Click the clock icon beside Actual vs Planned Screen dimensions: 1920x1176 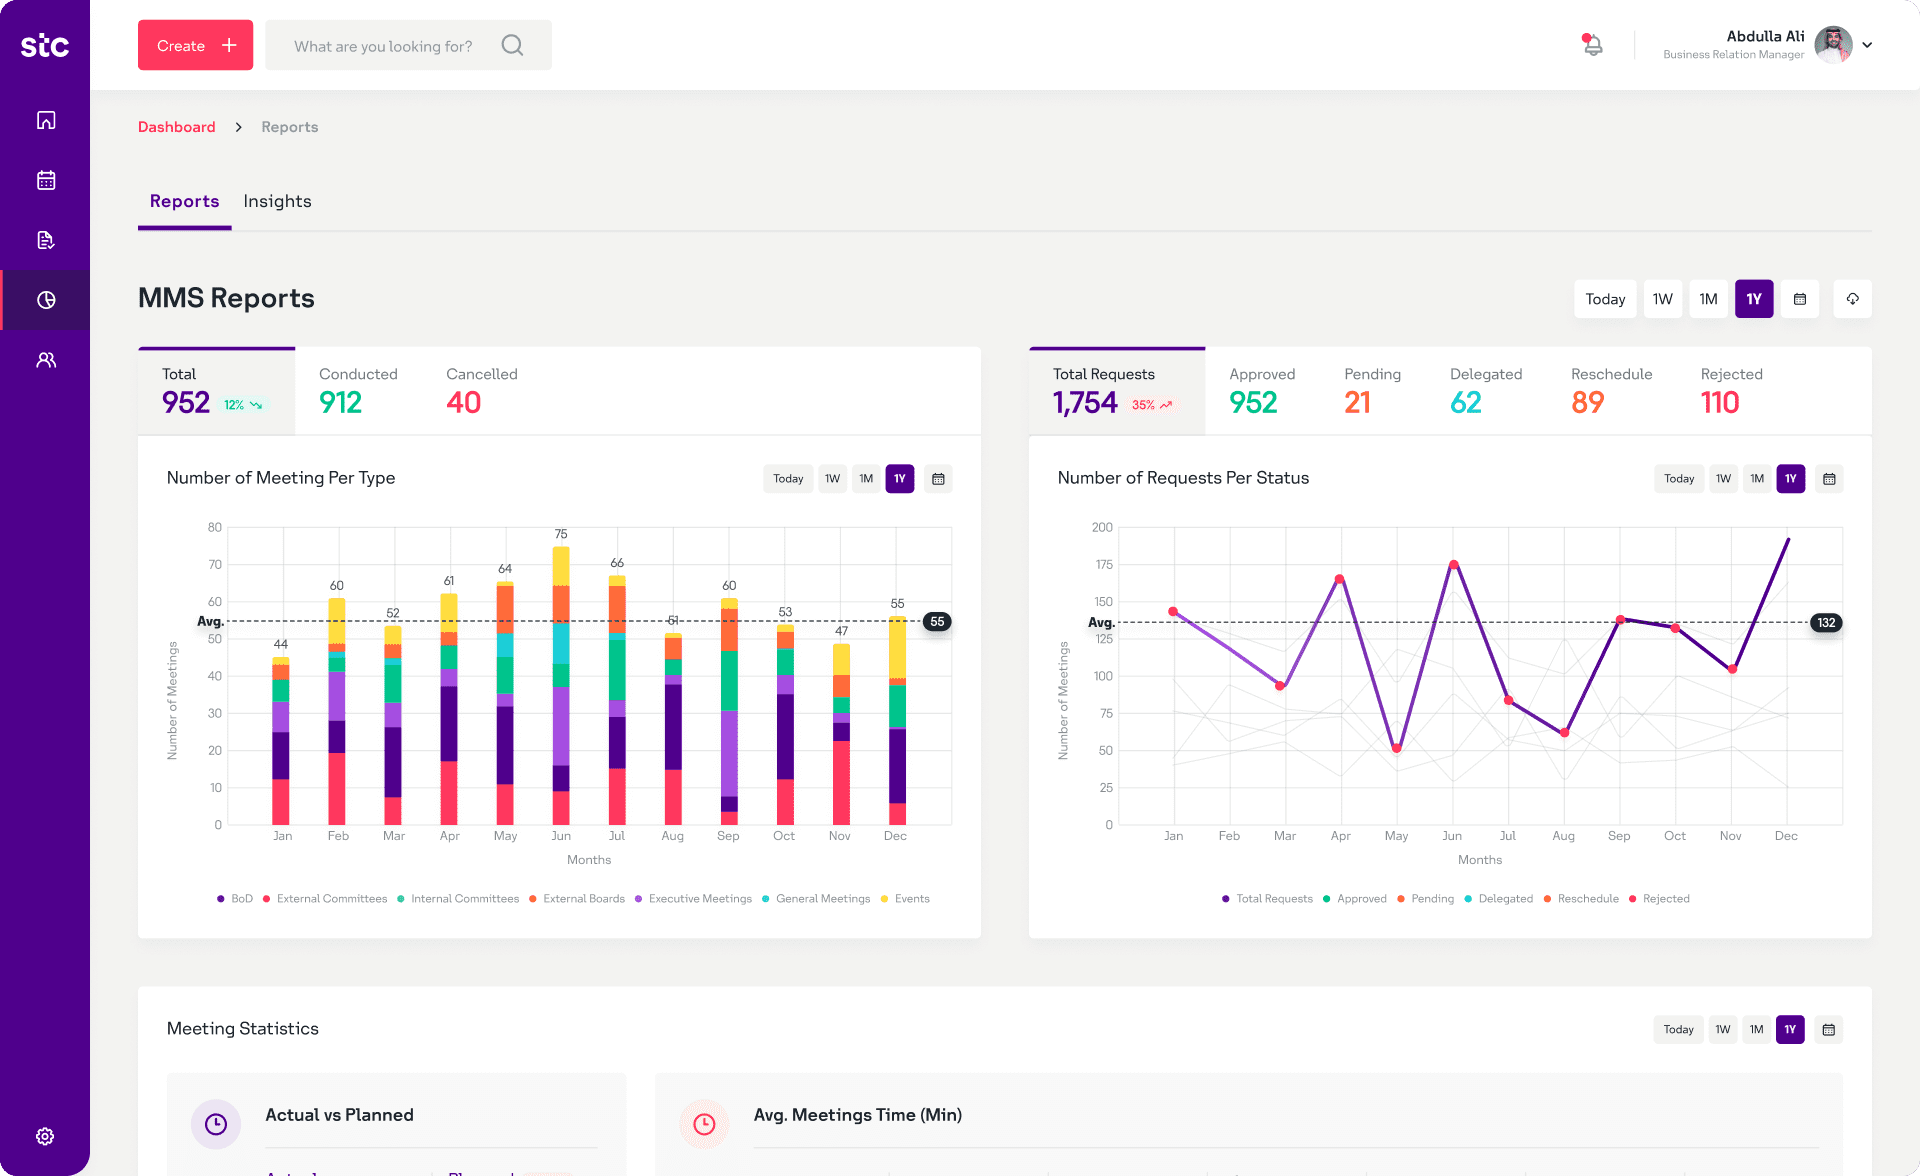(216, 1125)
